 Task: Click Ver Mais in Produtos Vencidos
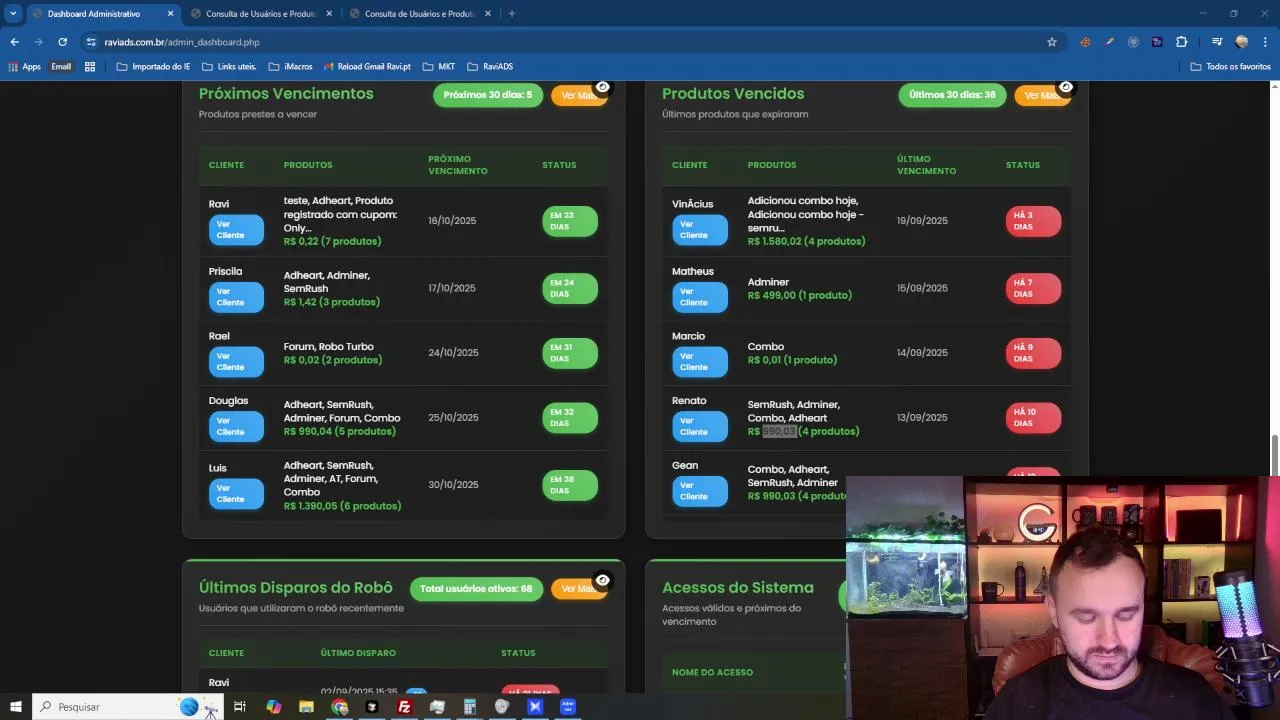tap(1042, 96)
